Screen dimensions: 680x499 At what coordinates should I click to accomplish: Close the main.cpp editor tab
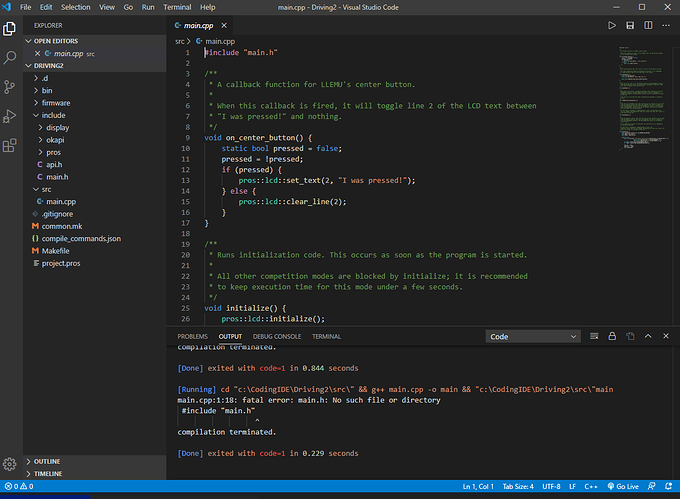coord(224,26)
